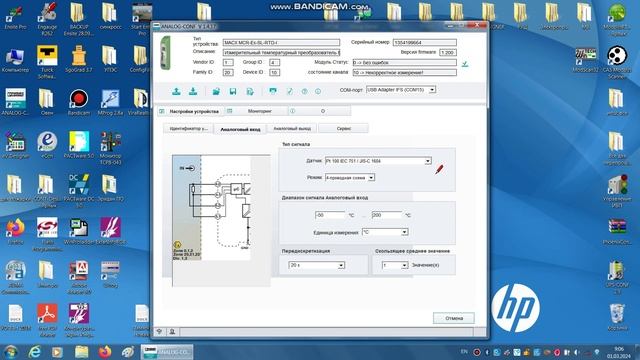Save configuration with the floppy disk icon

pyautogui.click(x=233, y=91)
